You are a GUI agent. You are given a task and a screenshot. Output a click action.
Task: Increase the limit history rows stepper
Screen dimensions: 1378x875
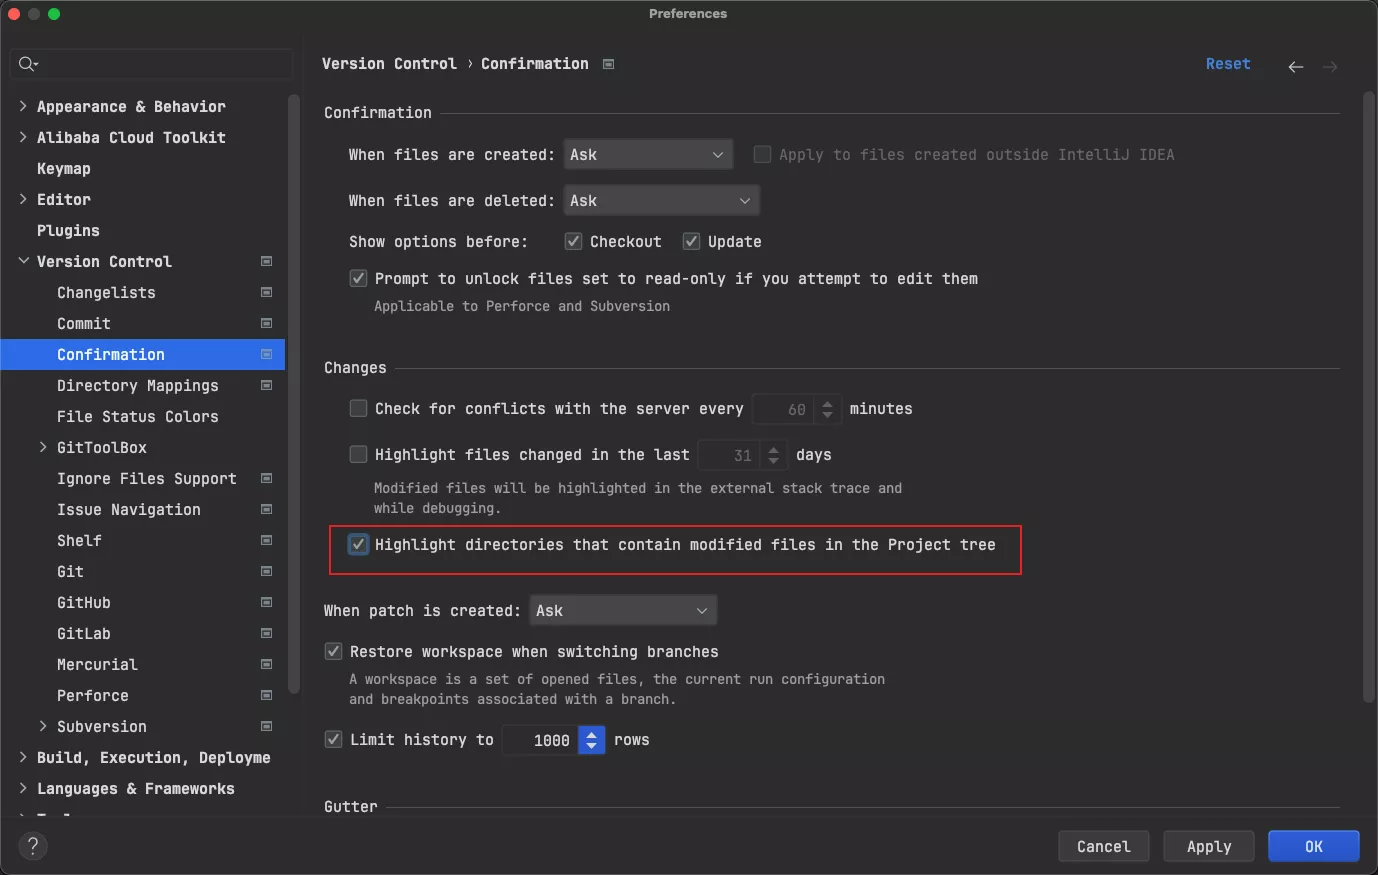point(592,734)
